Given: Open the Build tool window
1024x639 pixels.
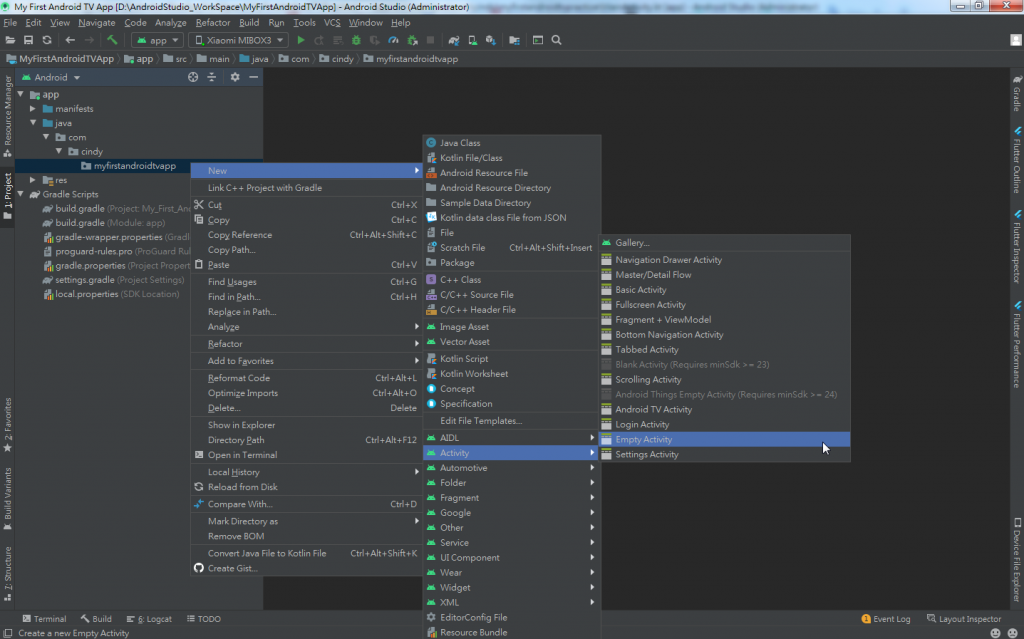Looking at the screenshot, I should point(96,619).
